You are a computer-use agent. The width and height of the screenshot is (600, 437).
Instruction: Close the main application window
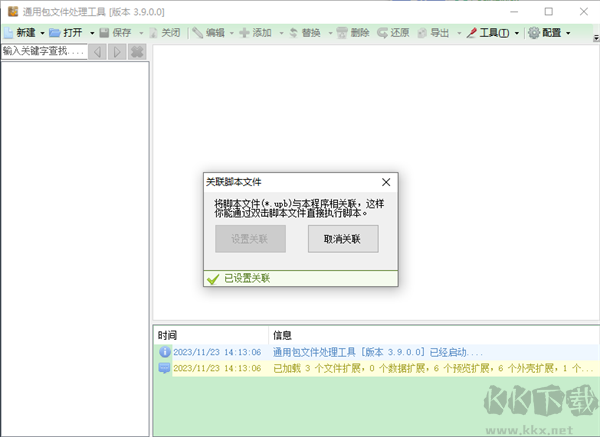coord(584,12)
